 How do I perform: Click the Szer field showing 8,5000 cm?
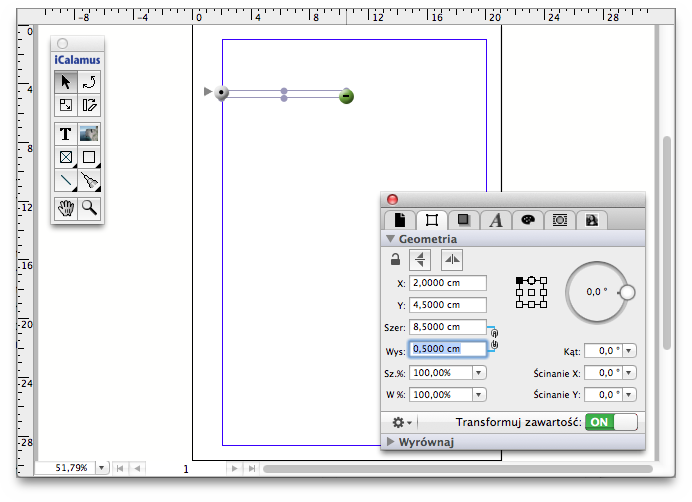448,327
